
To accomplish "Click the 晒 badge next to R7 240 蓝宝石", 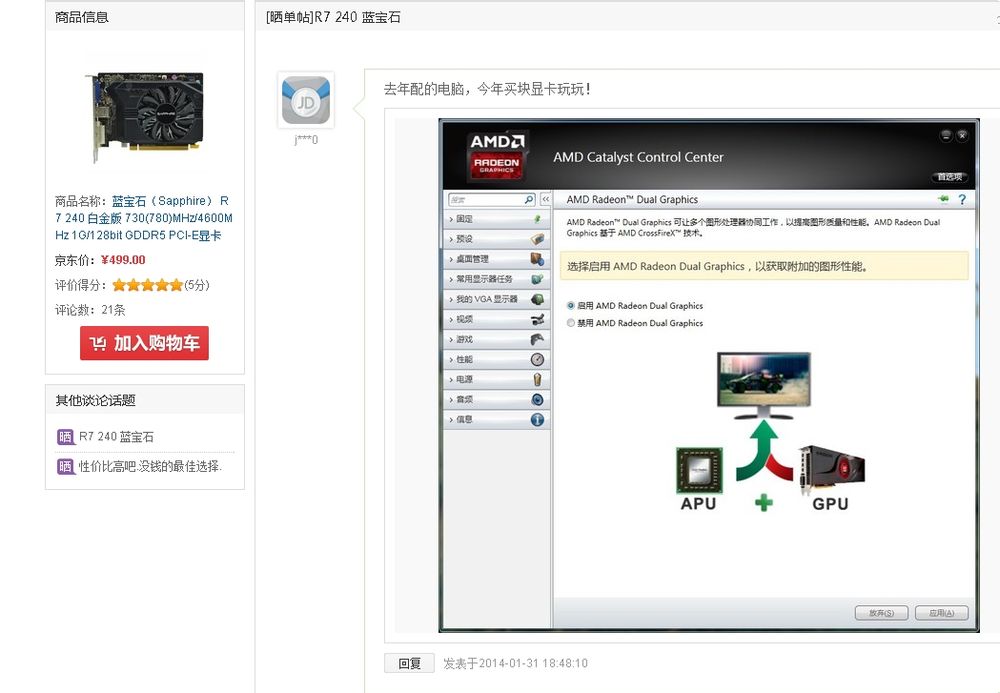I will (x=65, y=437).
